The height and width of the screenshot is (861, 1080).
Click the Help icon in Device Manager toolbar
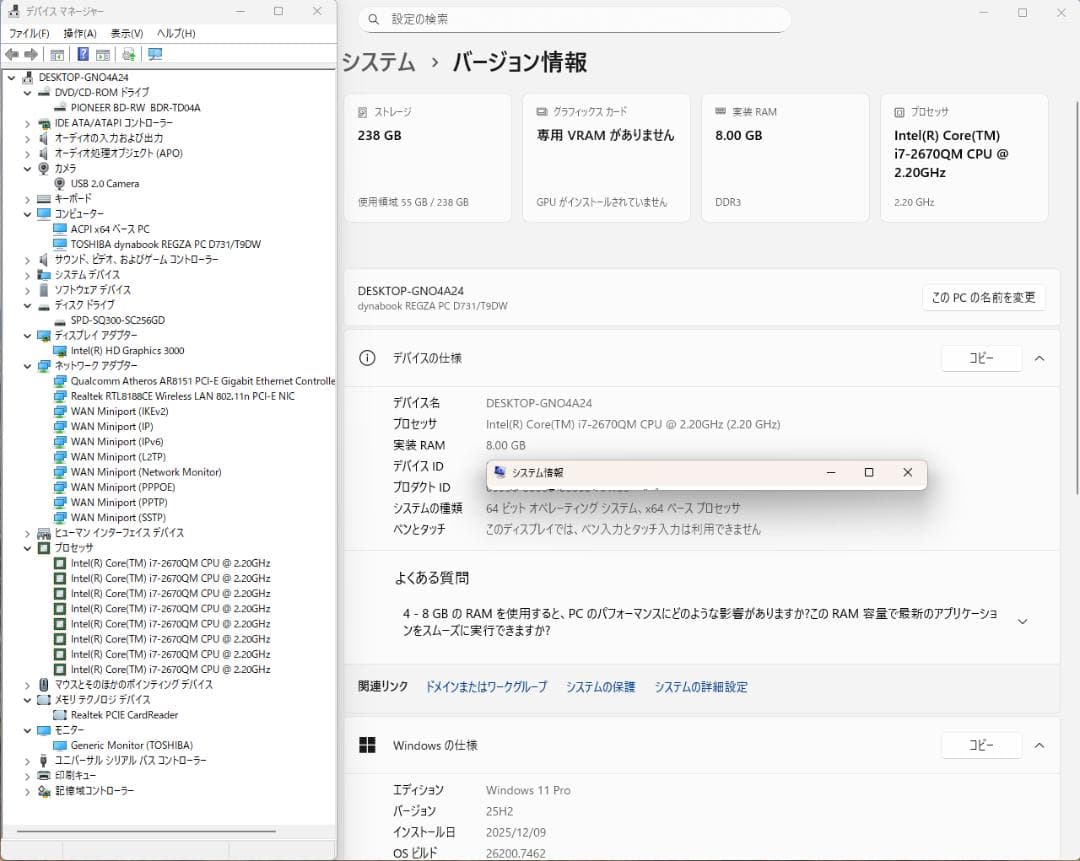(83, 54)
